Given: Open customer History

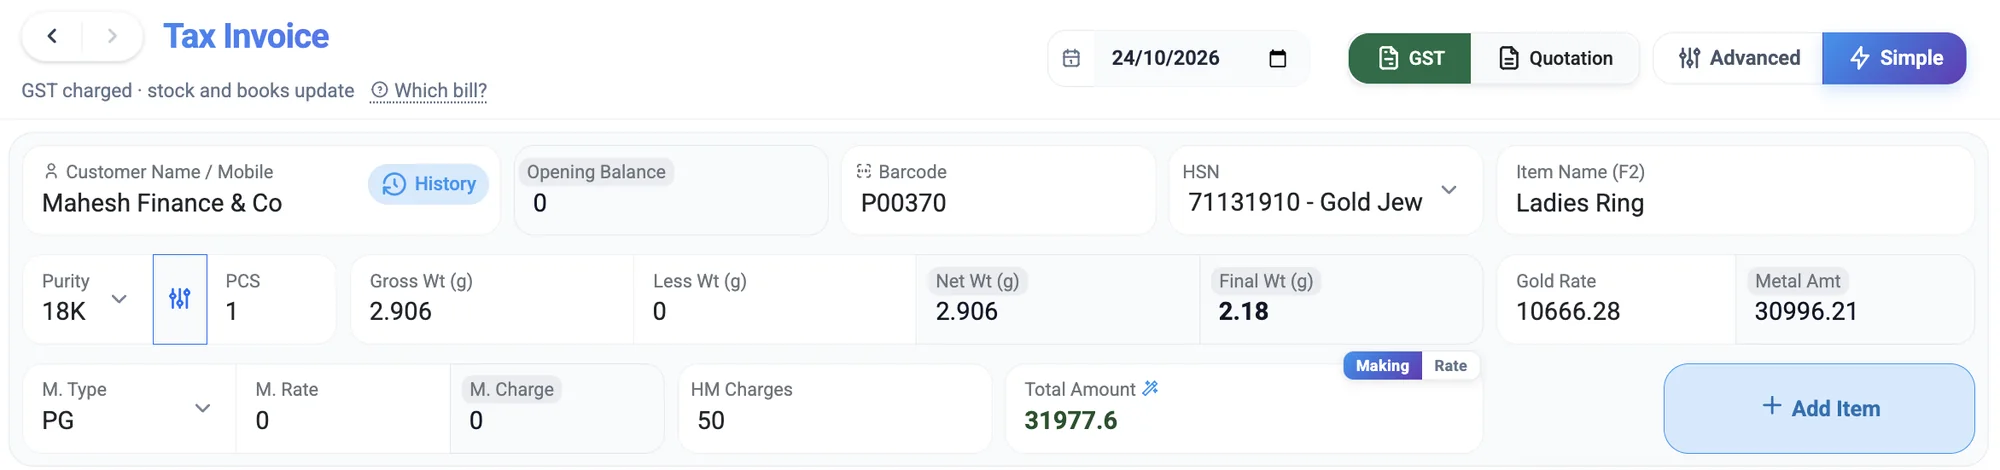Looking at the screenshot, I should [x=428, y=184].
